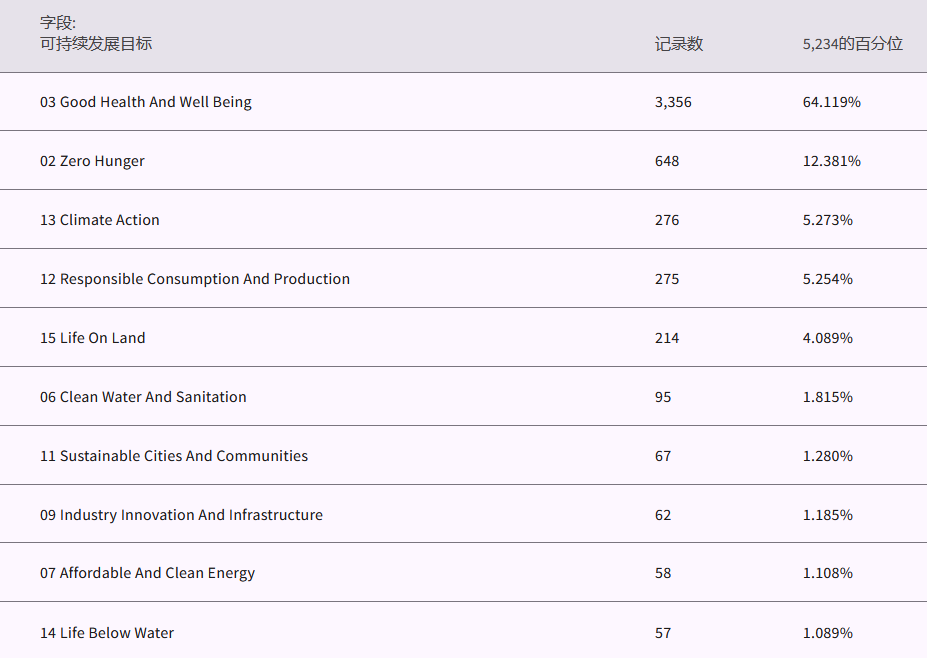Select 09 Industry Innovation And Infrastructure

tap(181, 515)
